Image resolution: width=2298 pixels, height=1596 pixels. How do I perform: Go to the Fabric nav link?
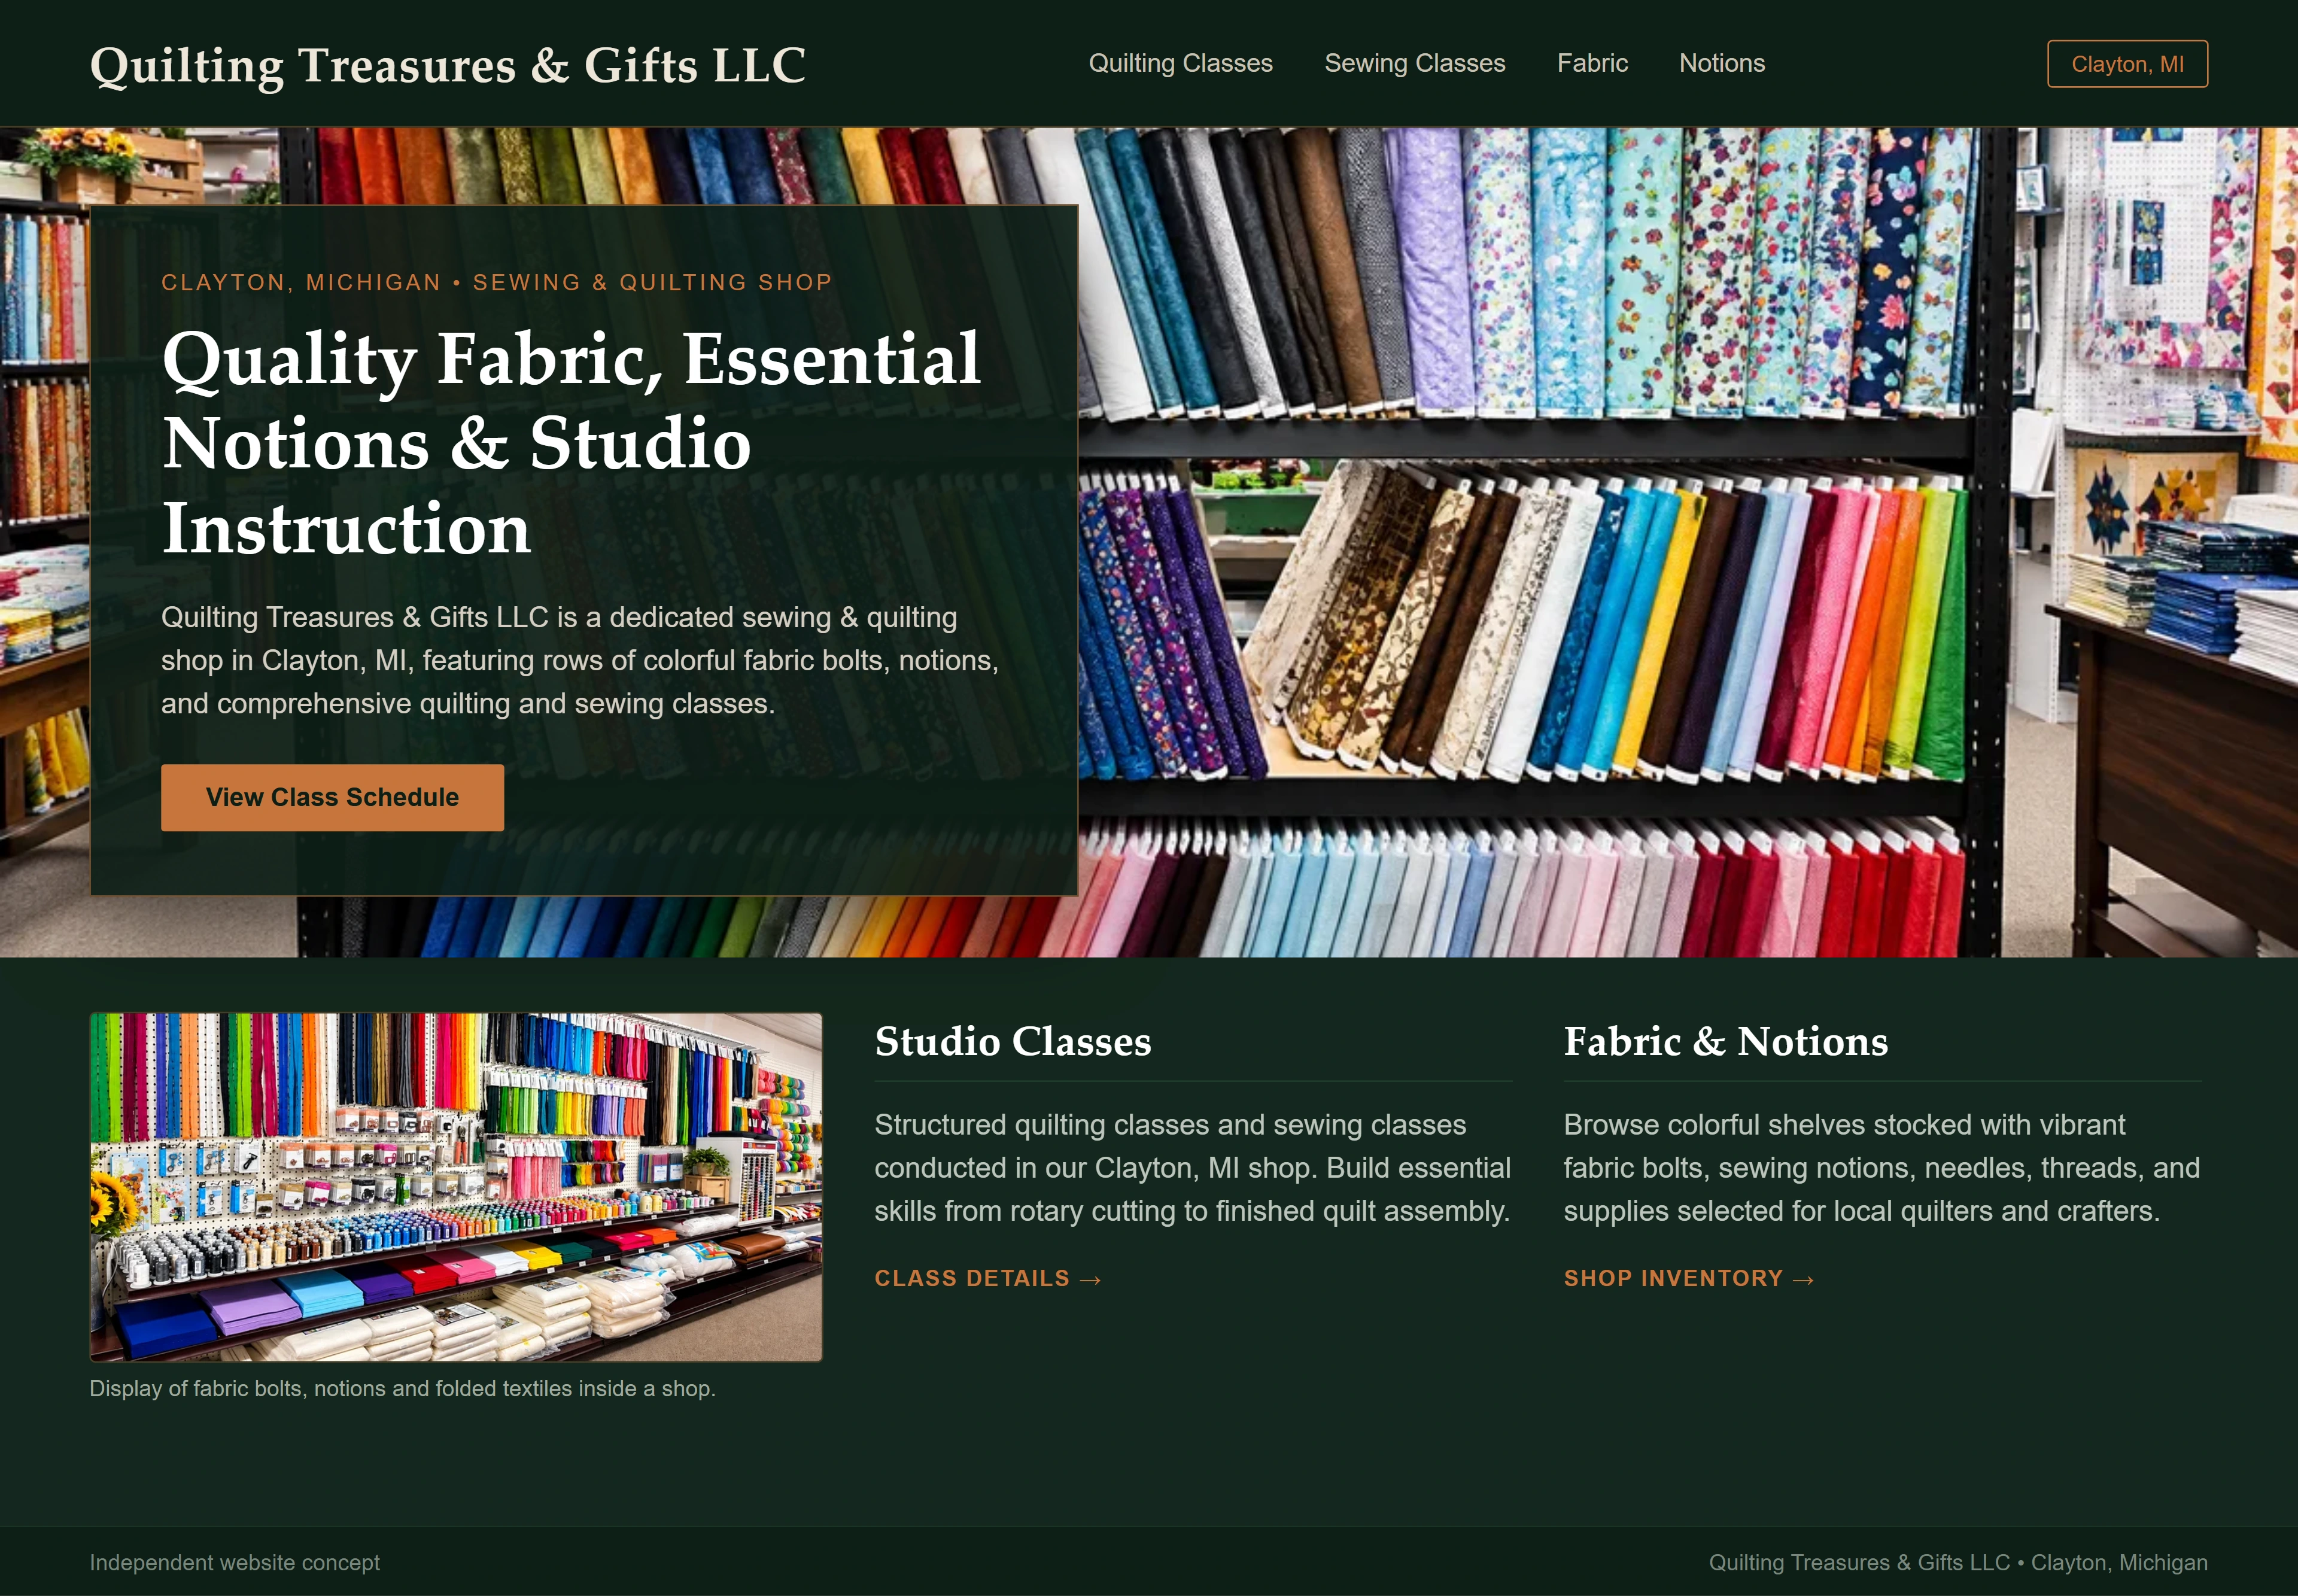pyautogui.click(x=1592, y=63)
